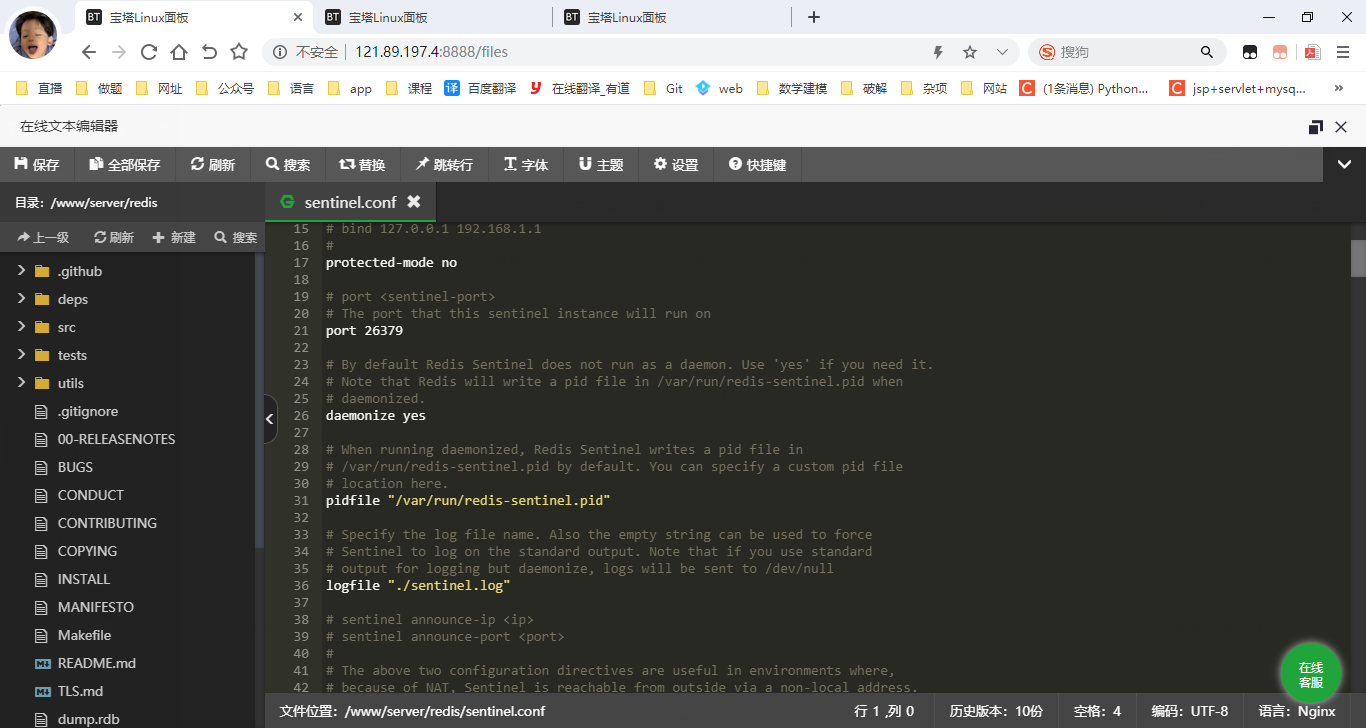This screenshot has width=1366, height=728.
Task: Open the online support (在线客服) bubble
Action: point(1310,675)
